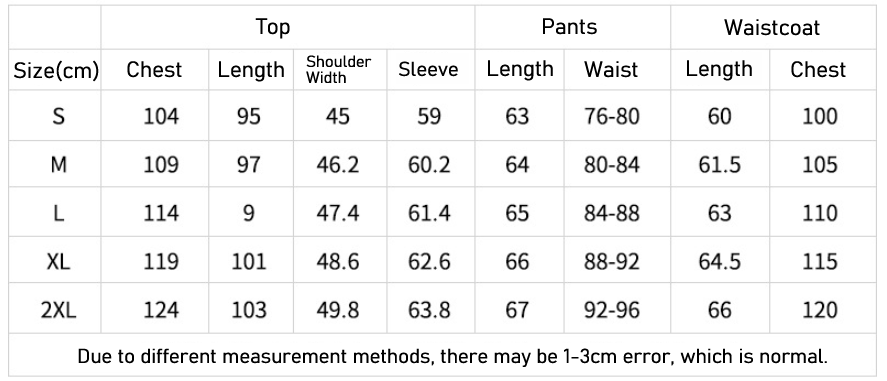This screenshot has height=381, width=887.
Task: Select the 92-96 waist cell
Action: tap(612, 310)
